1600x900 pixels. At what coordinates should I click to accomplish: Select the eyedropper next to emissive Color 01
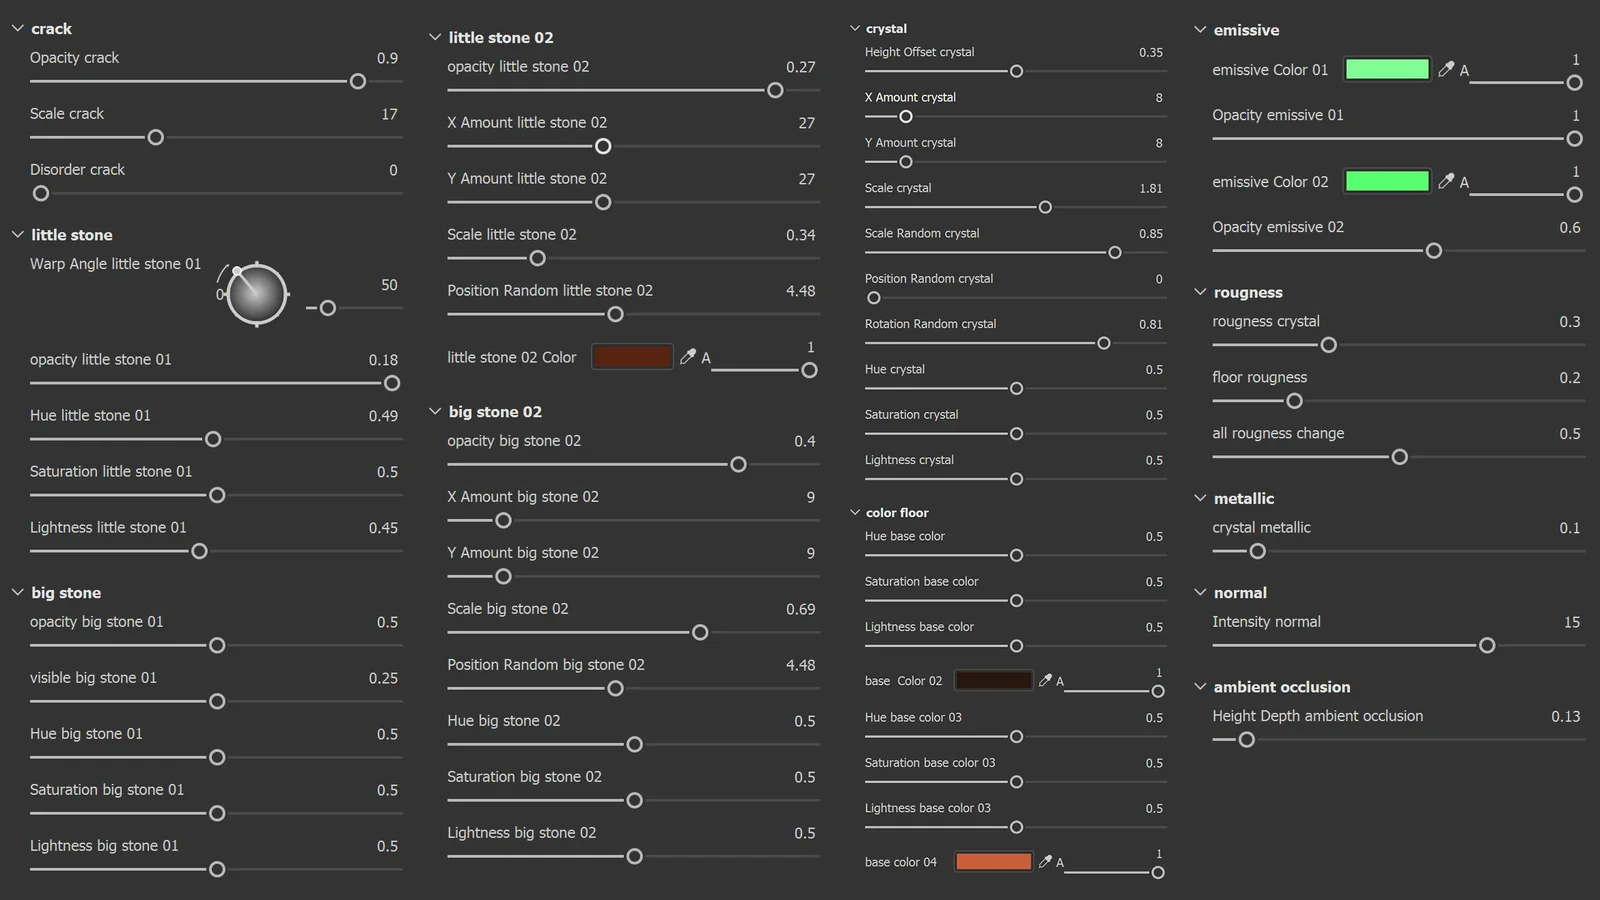click(x=1446, y=69)
